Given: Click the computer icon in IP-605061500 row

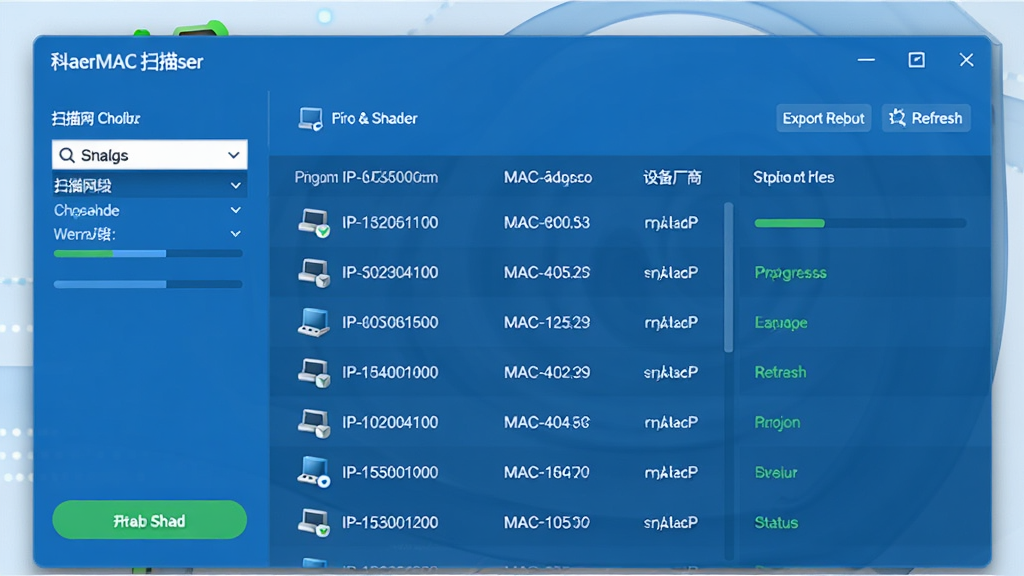Looking at the screenshot, I should coord(313,323).
